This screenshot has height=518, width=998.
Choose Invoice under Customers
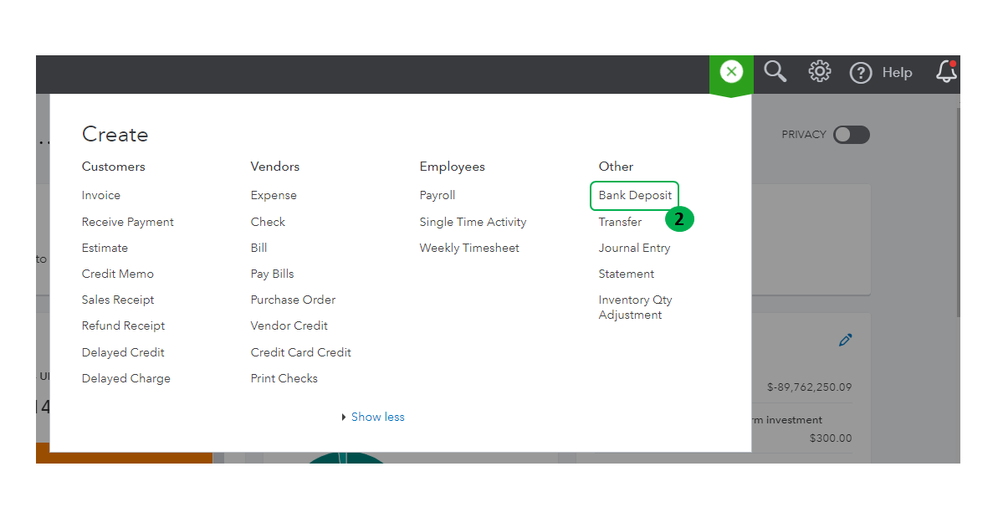tap(101, 196)
